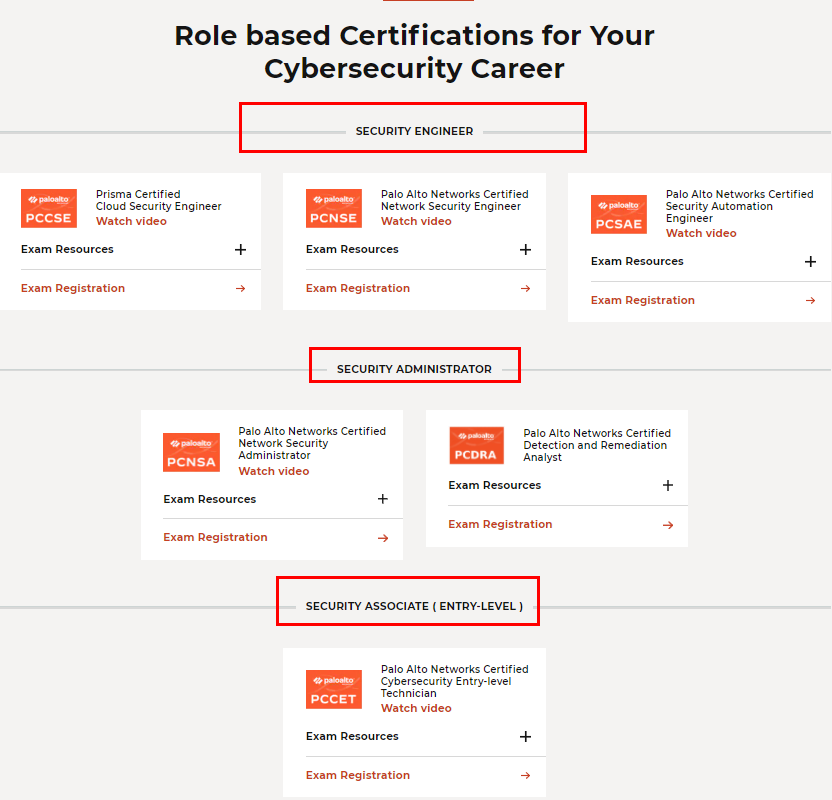The height and width of the screenshot is (800, 832).
Task: Watch video for Network Security Administrator
Action: coord(274,471)
